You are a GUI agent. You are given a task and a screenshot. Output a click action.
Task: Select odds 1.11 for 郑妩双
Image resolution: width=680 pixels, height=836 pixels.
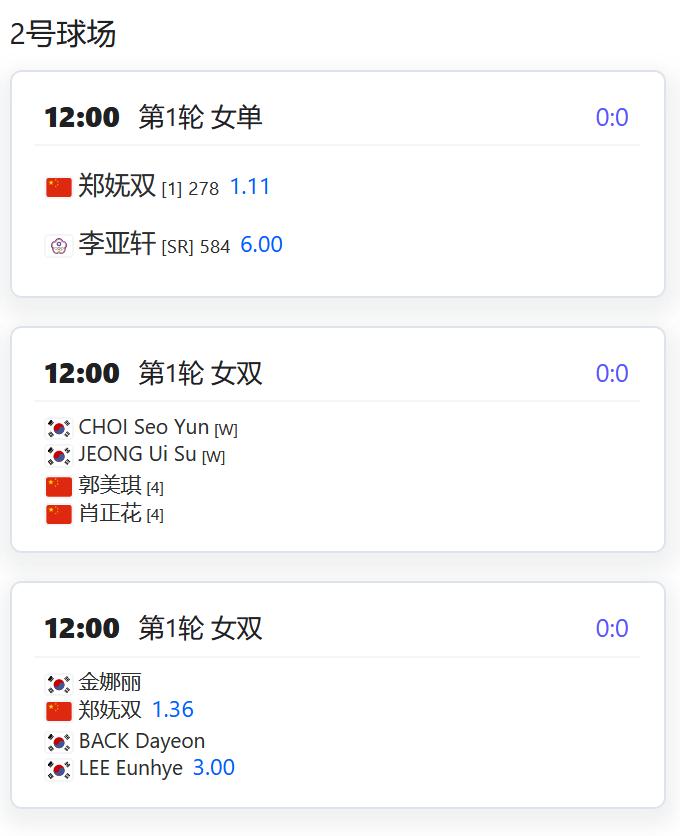(250, 187)
